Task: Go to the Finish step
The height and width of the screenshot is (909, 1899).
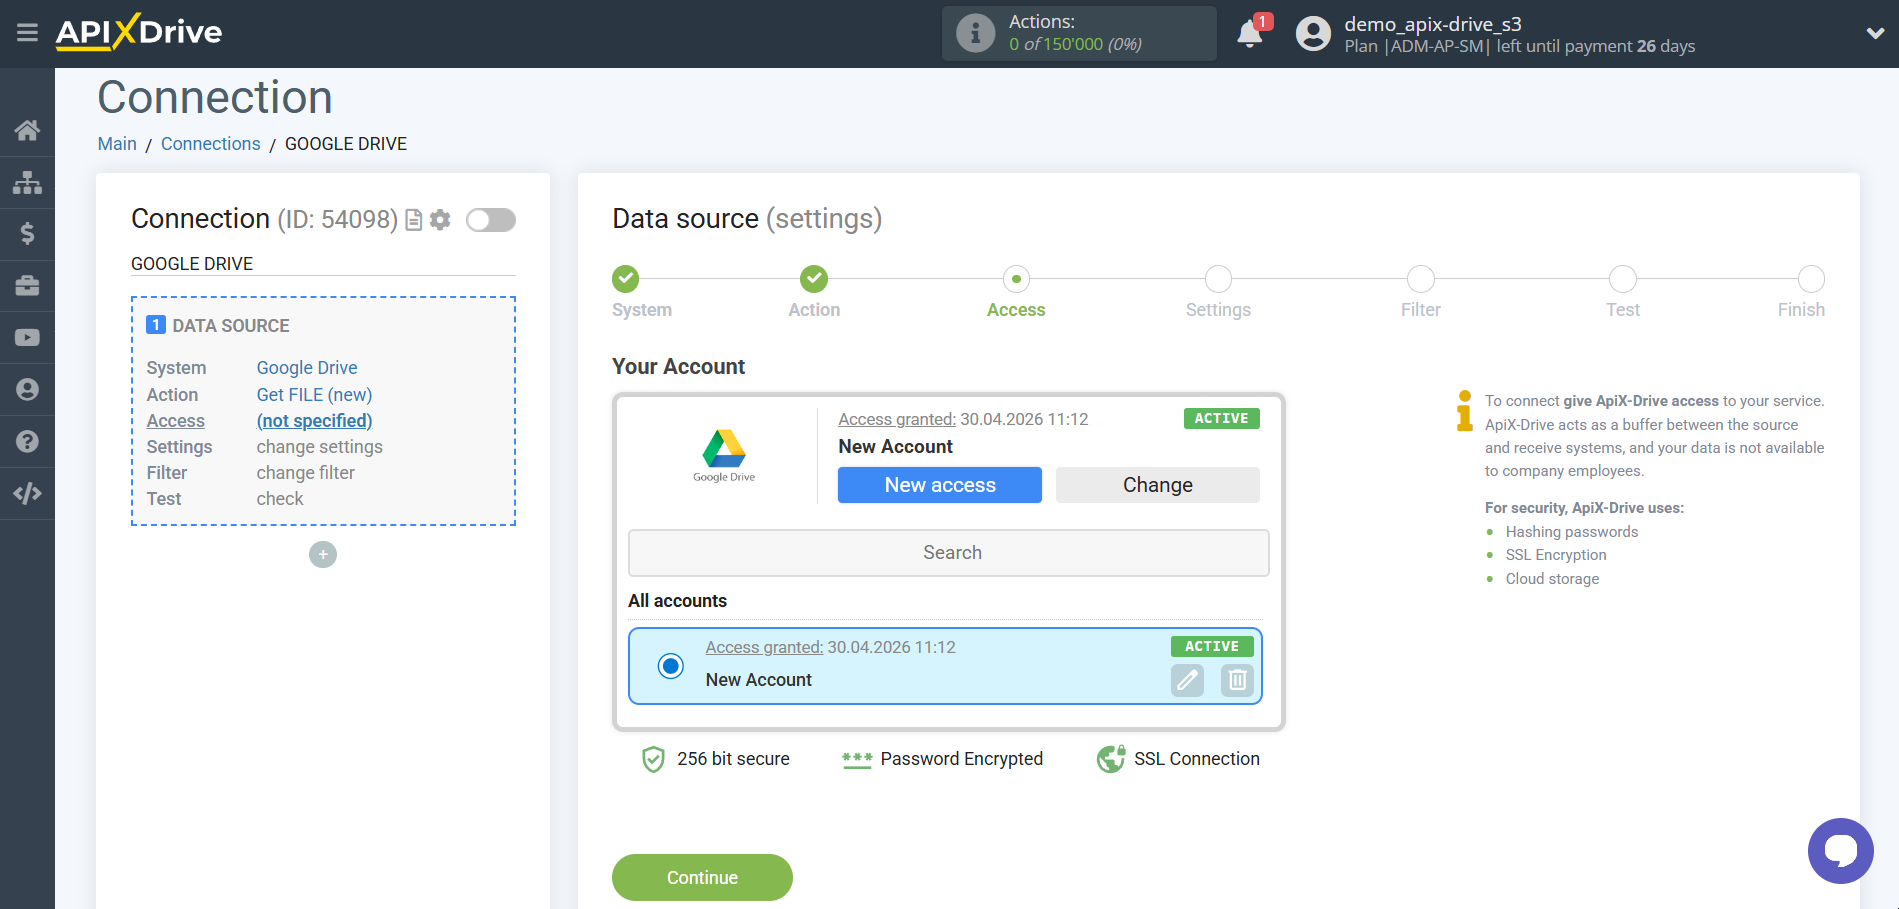Action: coord(1811,279)
